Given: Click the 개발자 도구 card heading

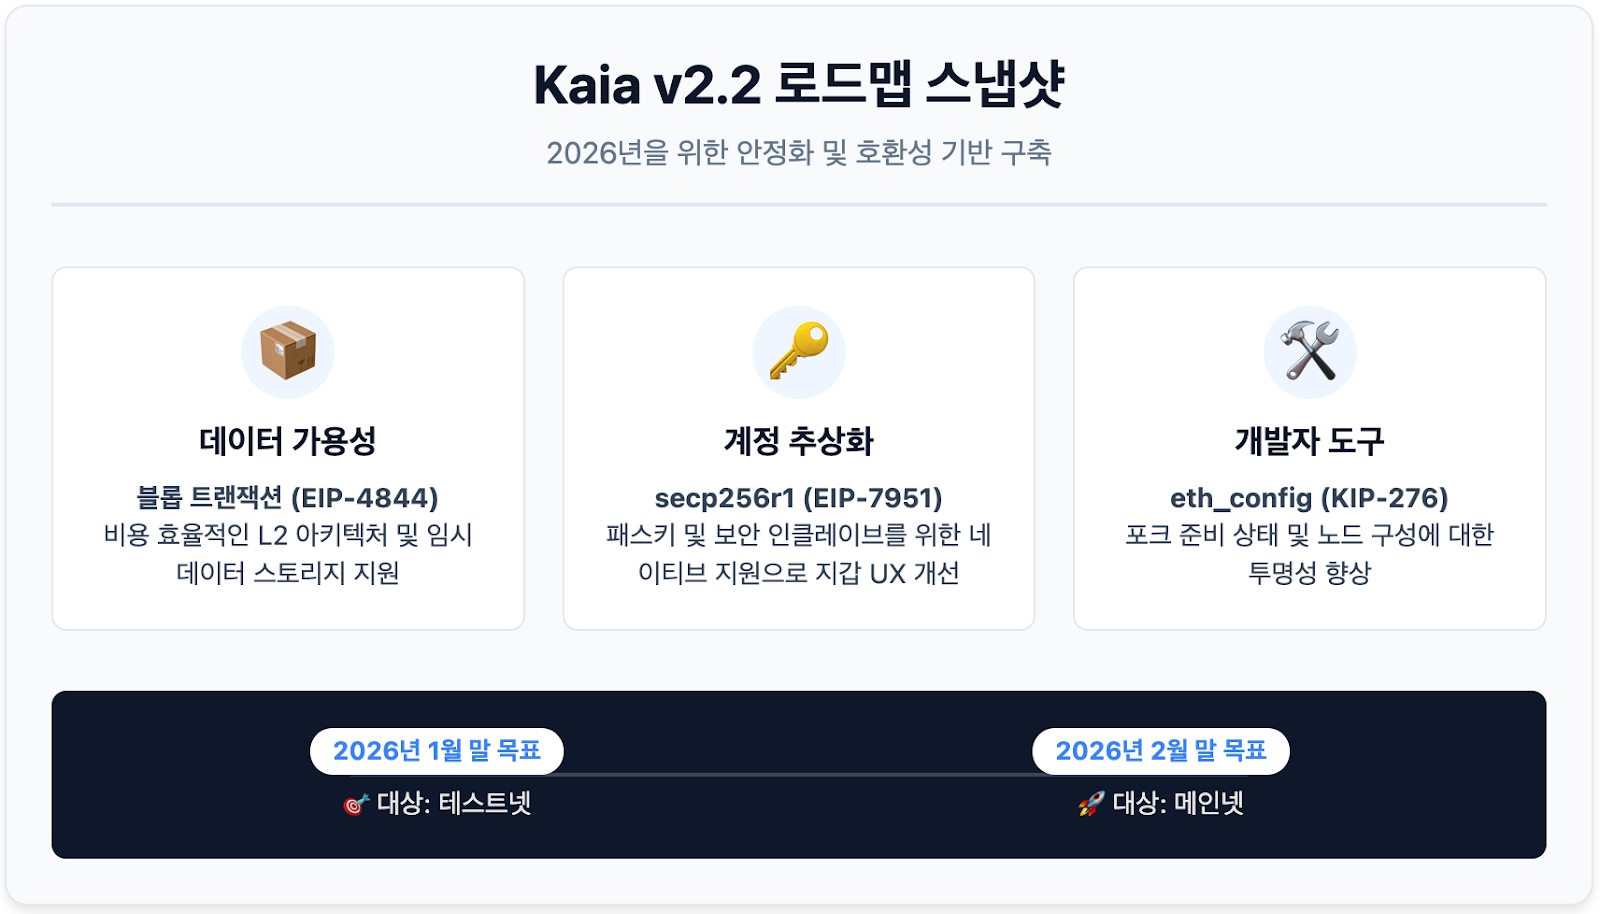Looking at the screenshot, I should [1310, 441].
